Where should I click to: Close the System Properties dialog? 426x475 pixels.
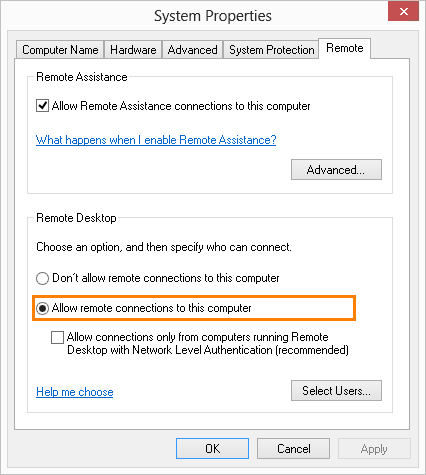point(403,11)
